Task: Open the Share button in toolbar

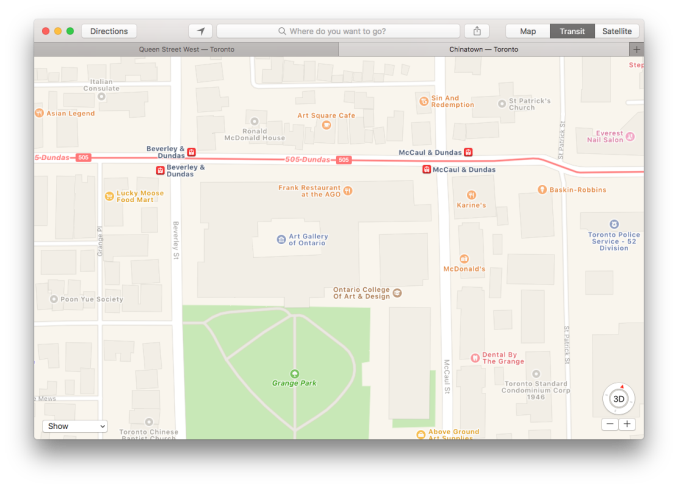Action: (477, 31)
